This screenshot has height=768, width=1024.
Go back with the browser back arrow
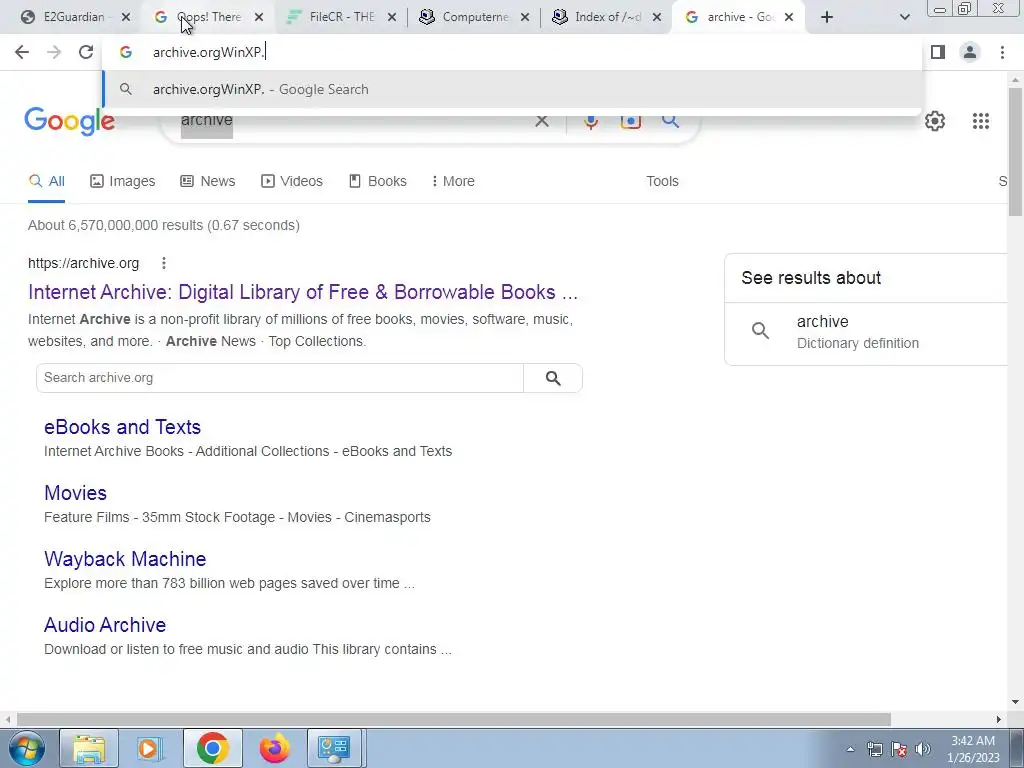click(x=22, y=52)
